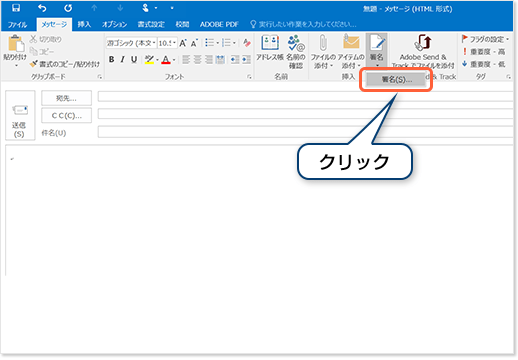The width and height of the screenshot is (518, 360).
Task: Apply yellow text highlight color
Action: [x=149, y=60]
